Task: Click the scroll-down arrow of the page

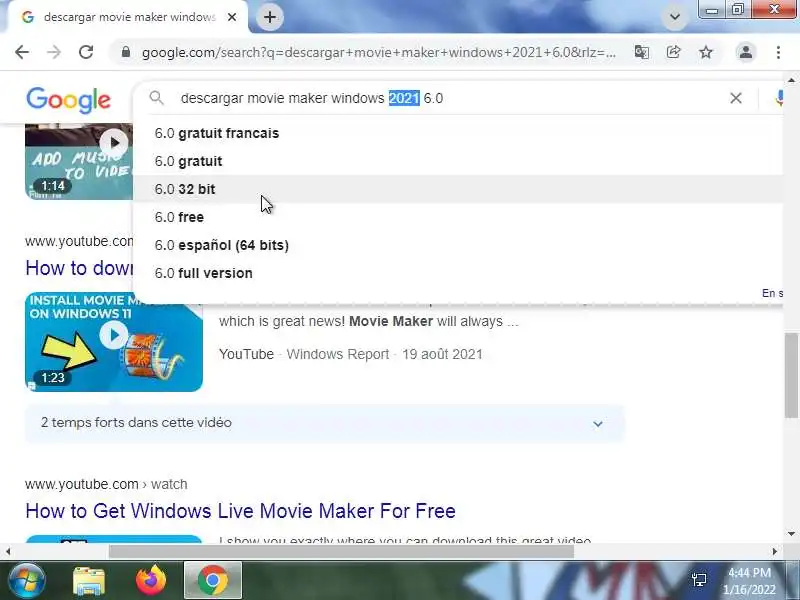Action: [x=791, y=534]
